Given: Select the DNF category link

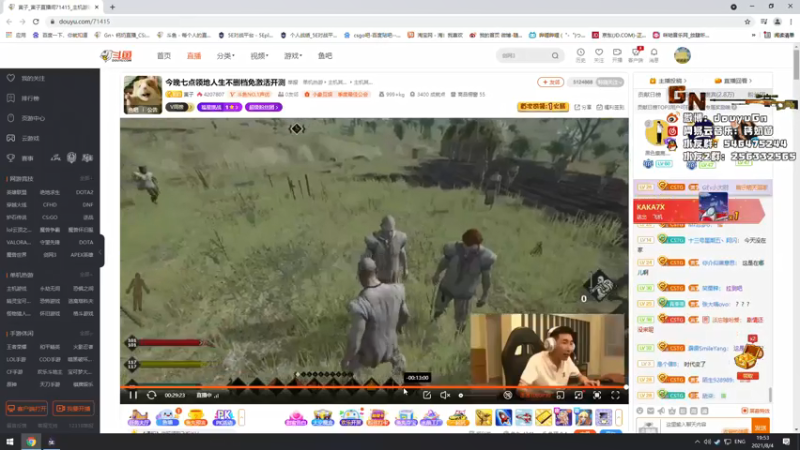Looking at the screenshot, I should coord(88,205).
